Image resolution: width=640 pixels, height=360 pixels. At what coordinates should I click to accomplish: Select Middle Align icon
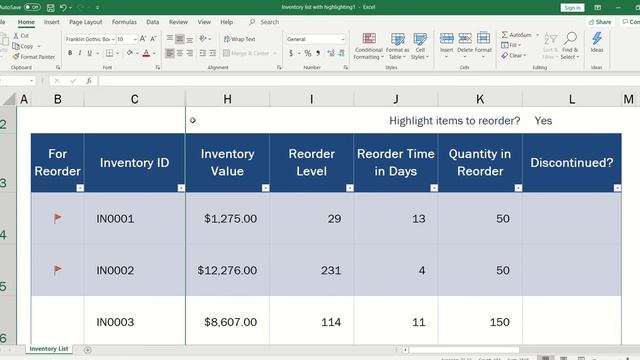(180, 39)
